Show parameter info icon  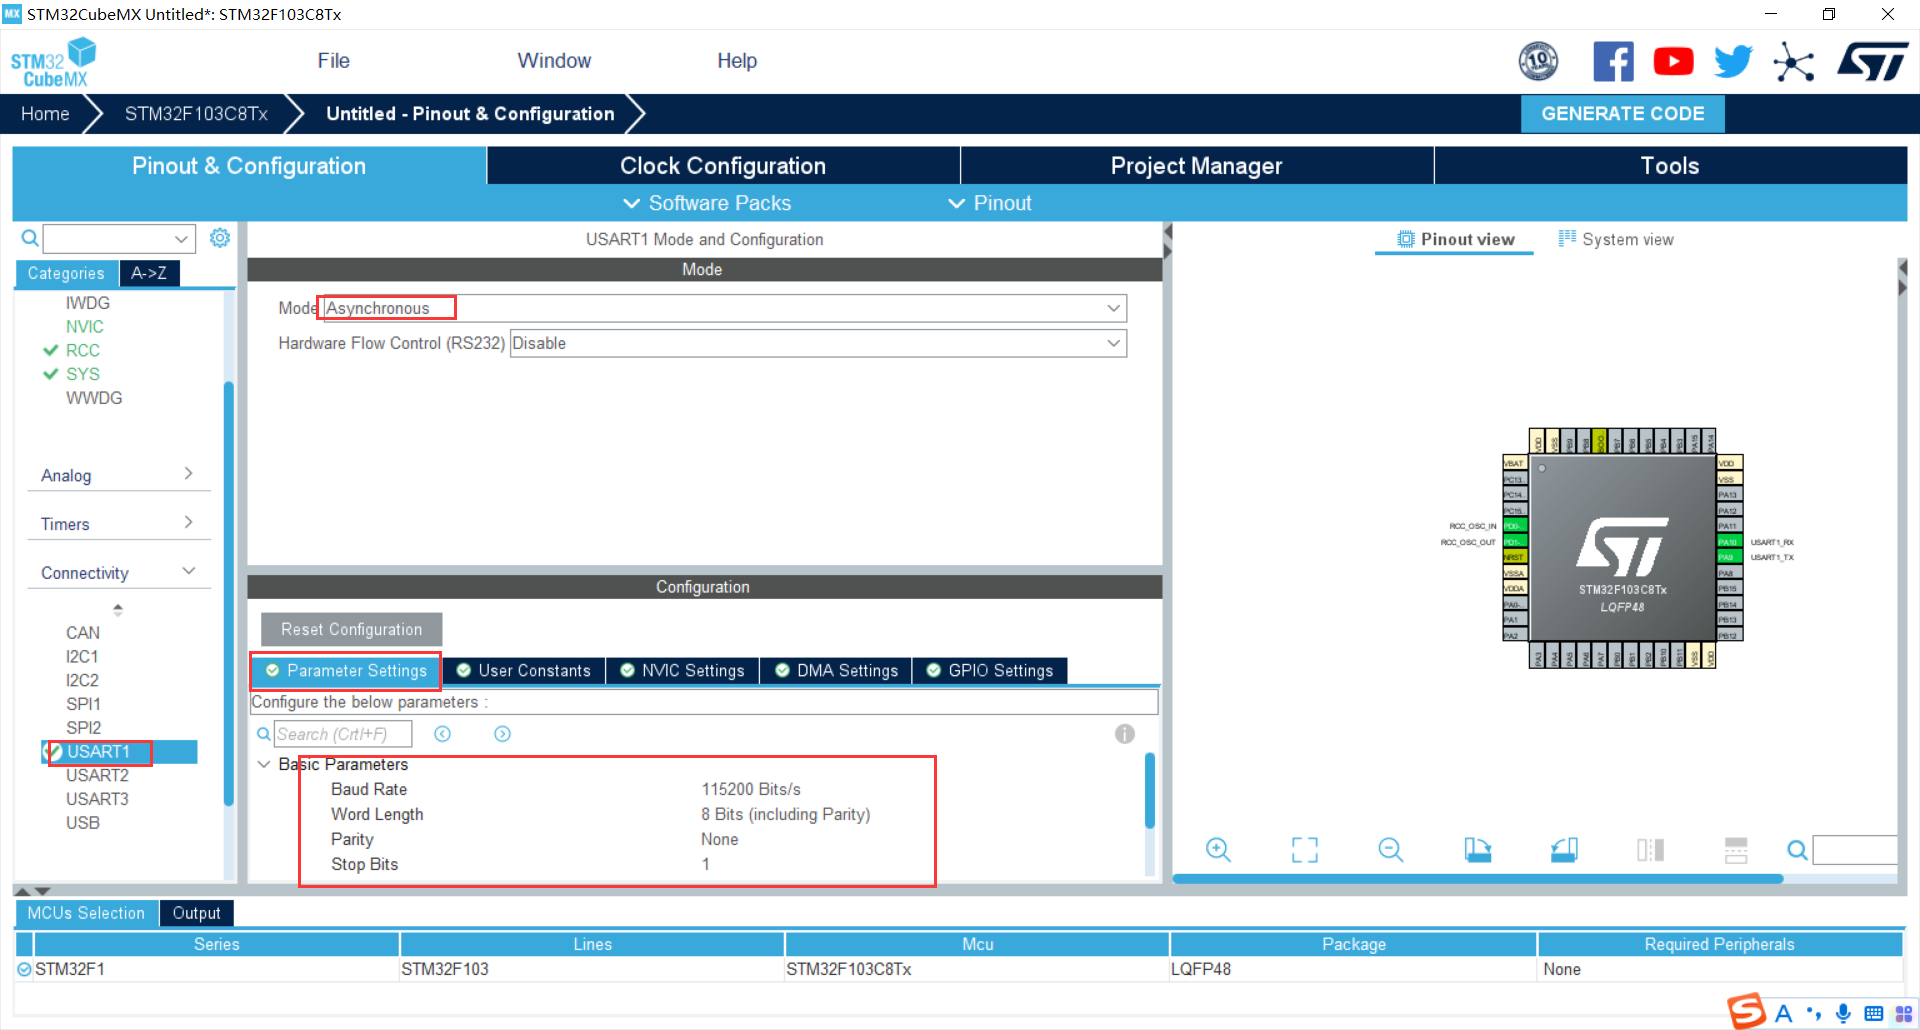pyautogui.click(x=1125, y=734)
